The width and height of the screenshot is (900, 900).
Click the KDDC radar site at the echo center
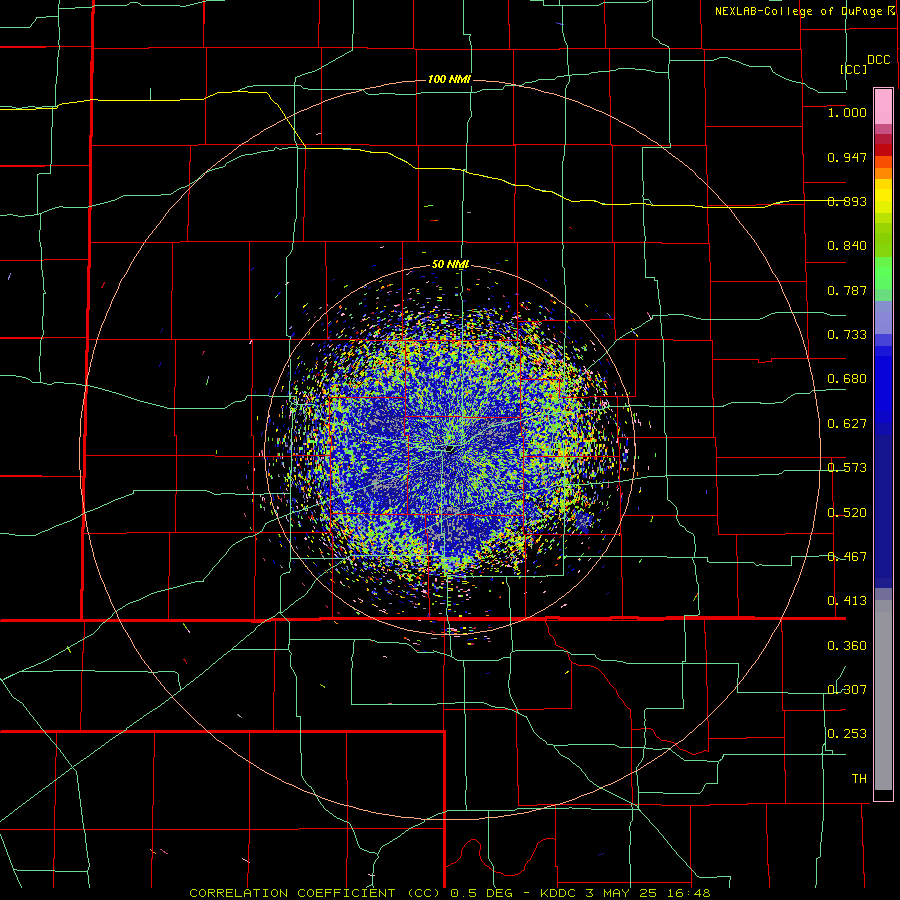pos(450,449)
